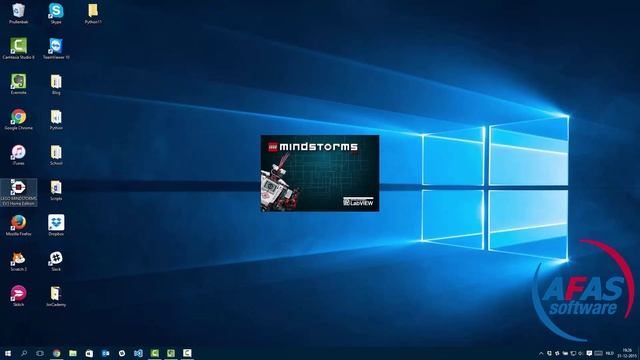640x360 pixels.
Task: Open the touch keyboard tray icon
Action: (598, 353)
